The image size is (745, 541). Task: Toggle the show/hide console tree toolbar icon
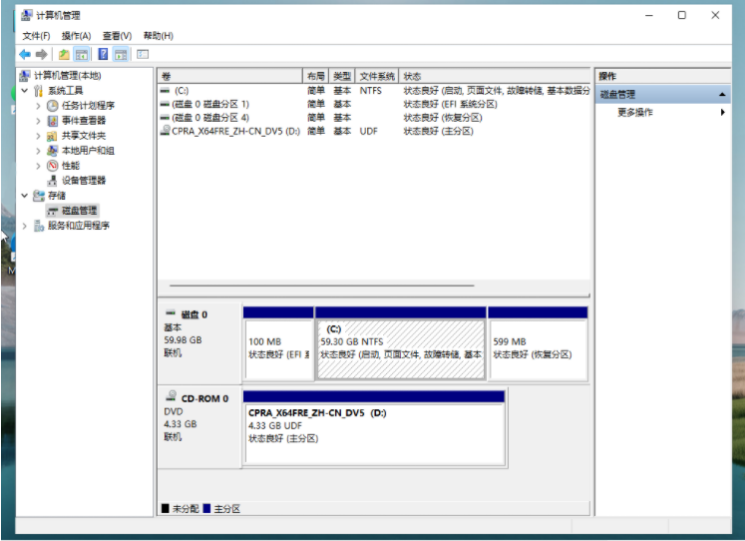tap(82, 54)
